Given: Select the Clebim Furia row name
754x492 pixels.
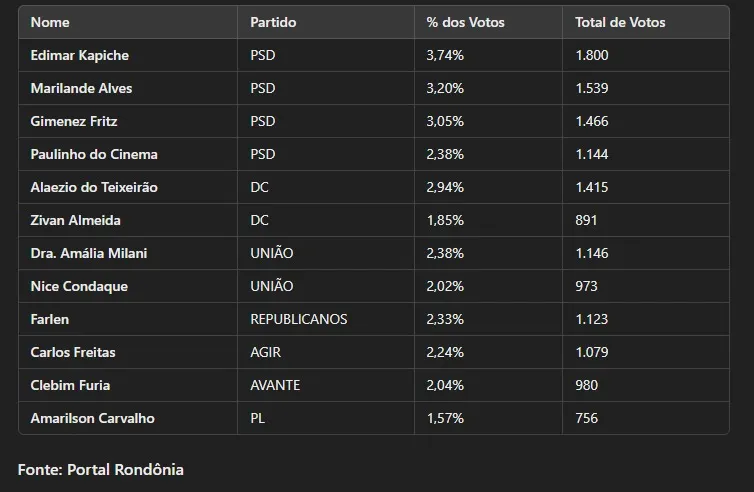Looking at the screenshot, I should pos(70,385).
